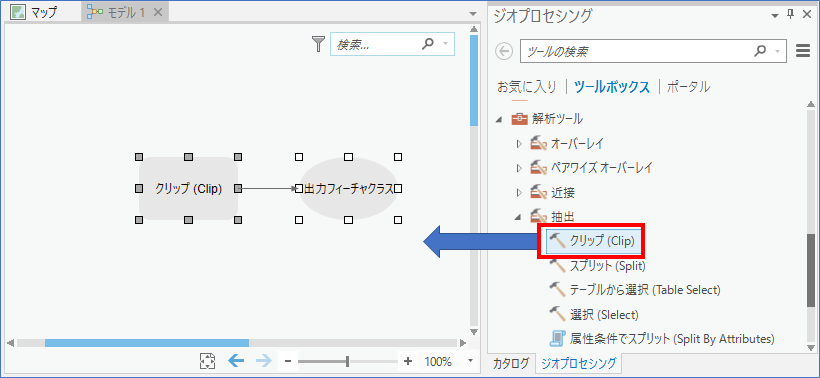This screenshot has height=378, width=820.
Task: Open the 100% zoom dropdown
Action: coord(470,361)
